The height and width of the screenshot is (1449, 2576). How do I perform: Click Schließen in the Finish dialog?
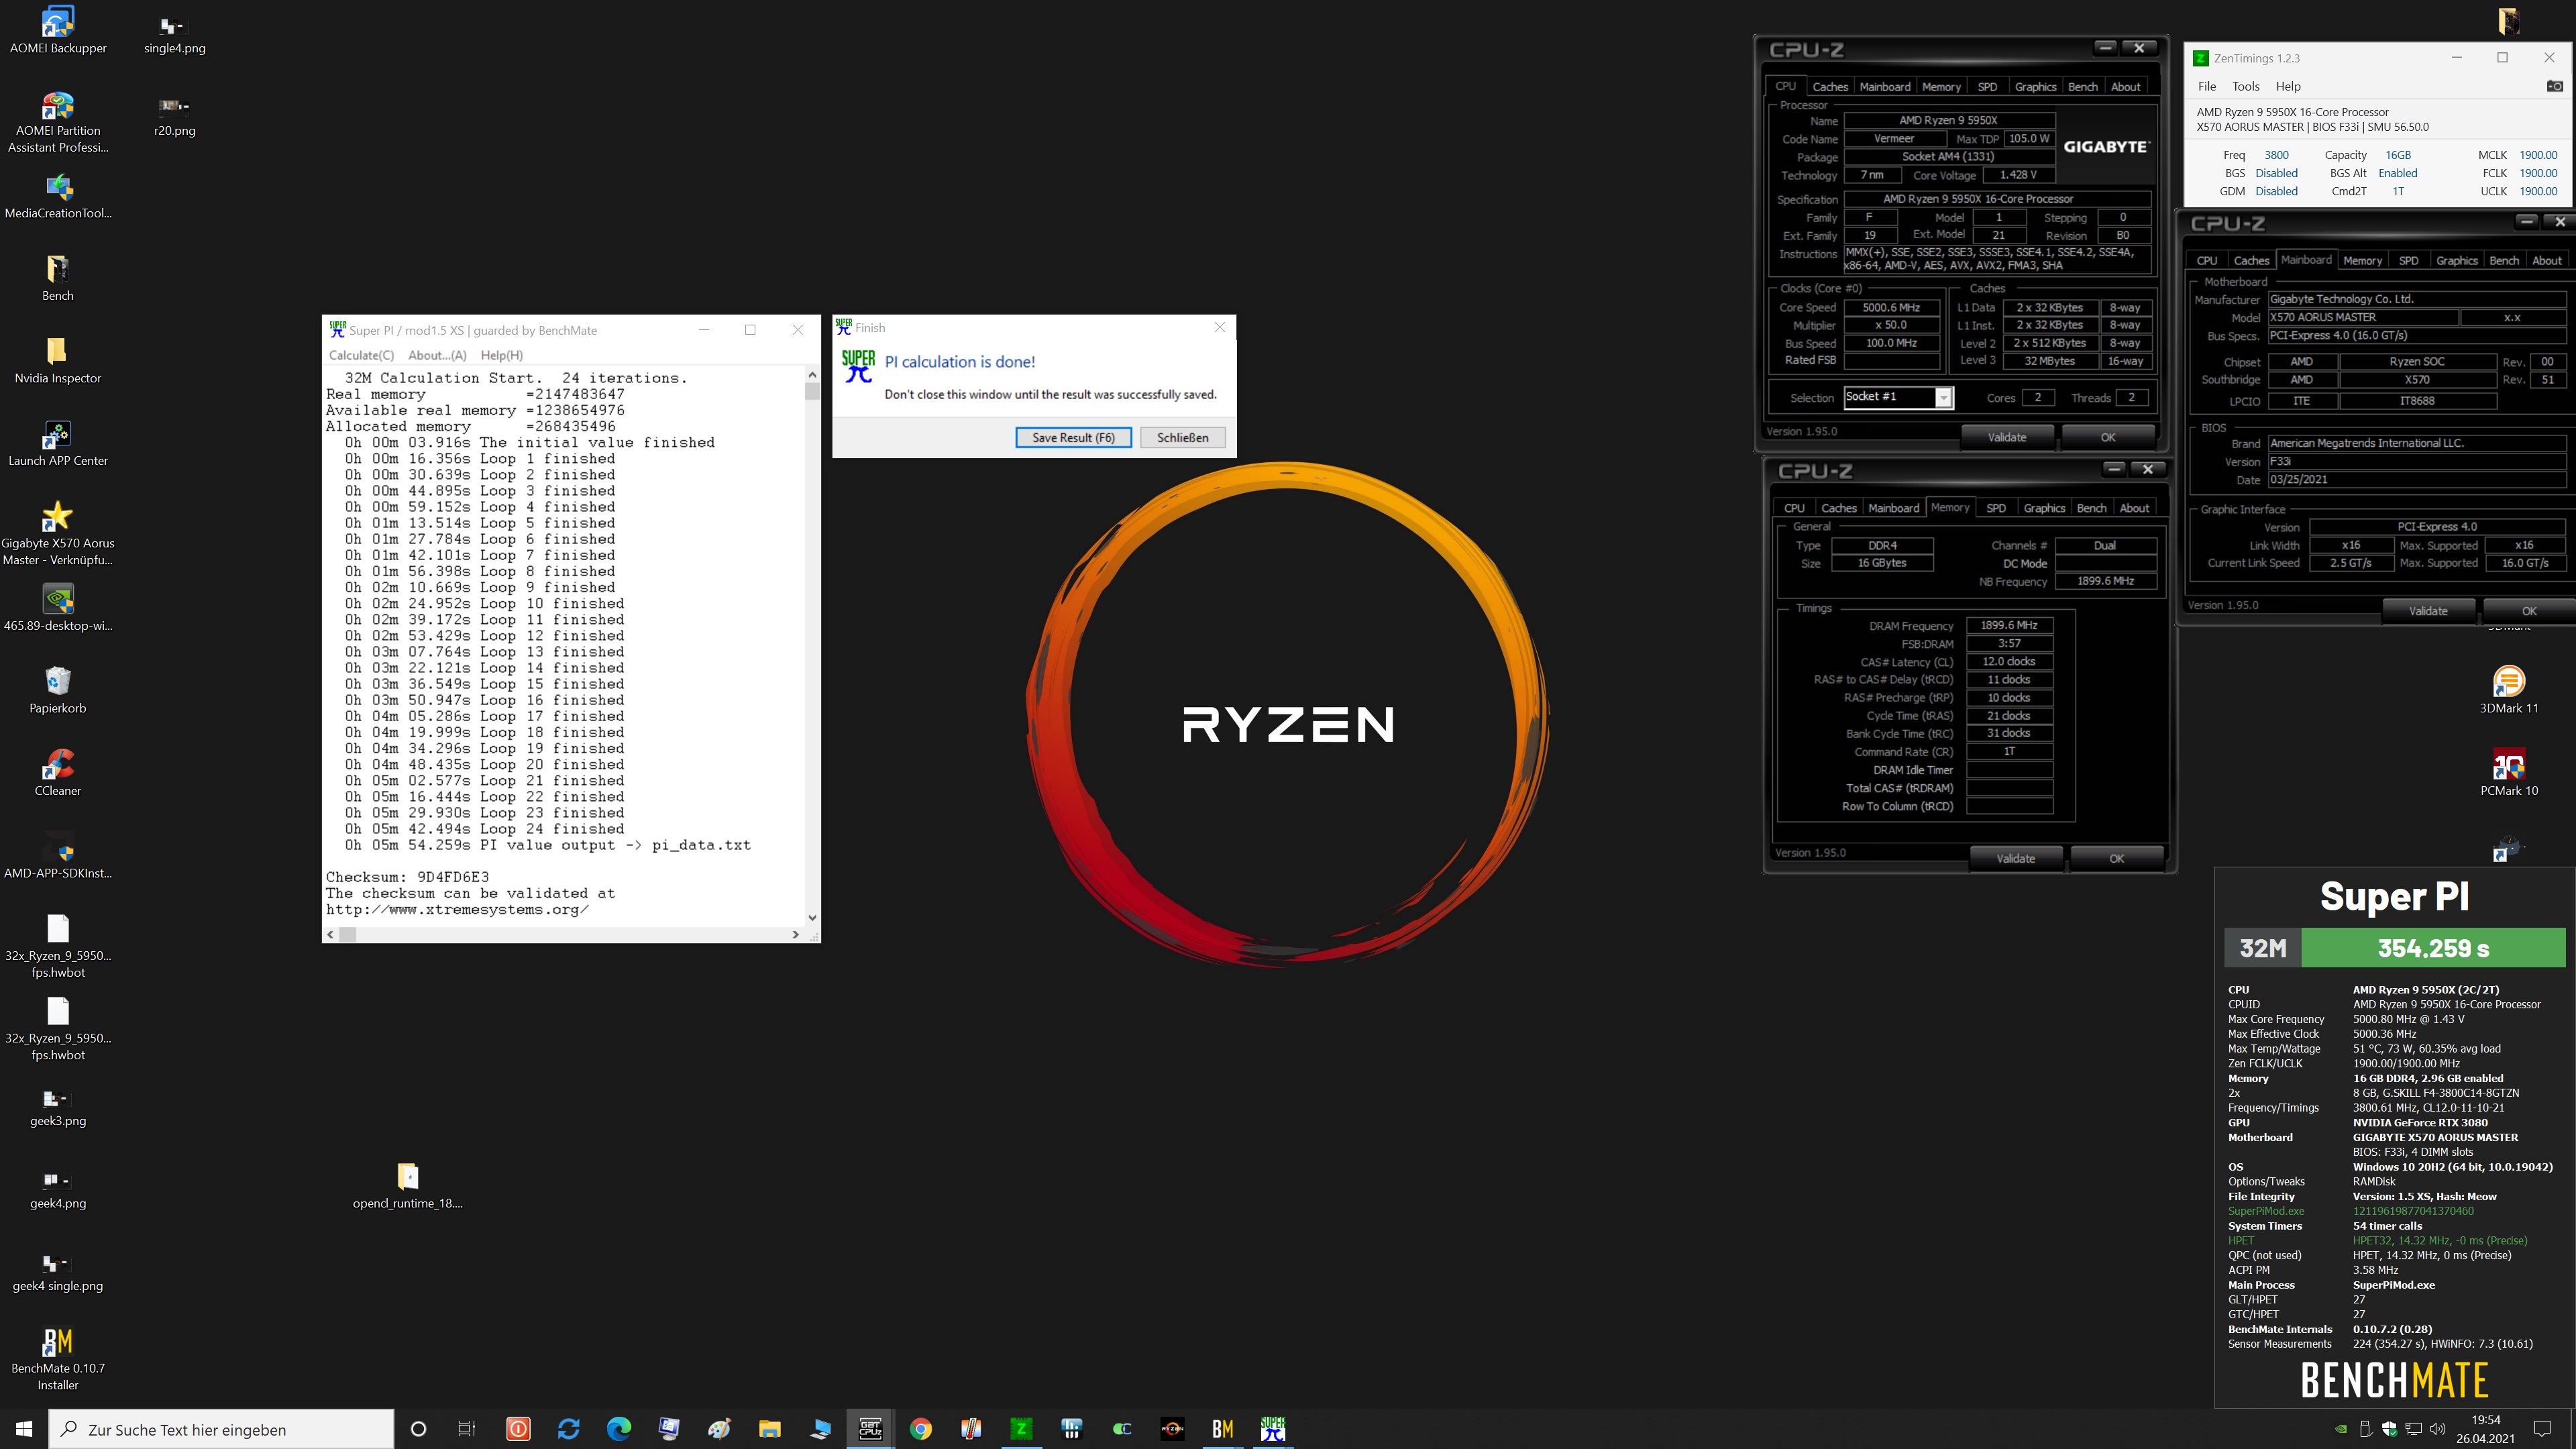point(1182,437)
